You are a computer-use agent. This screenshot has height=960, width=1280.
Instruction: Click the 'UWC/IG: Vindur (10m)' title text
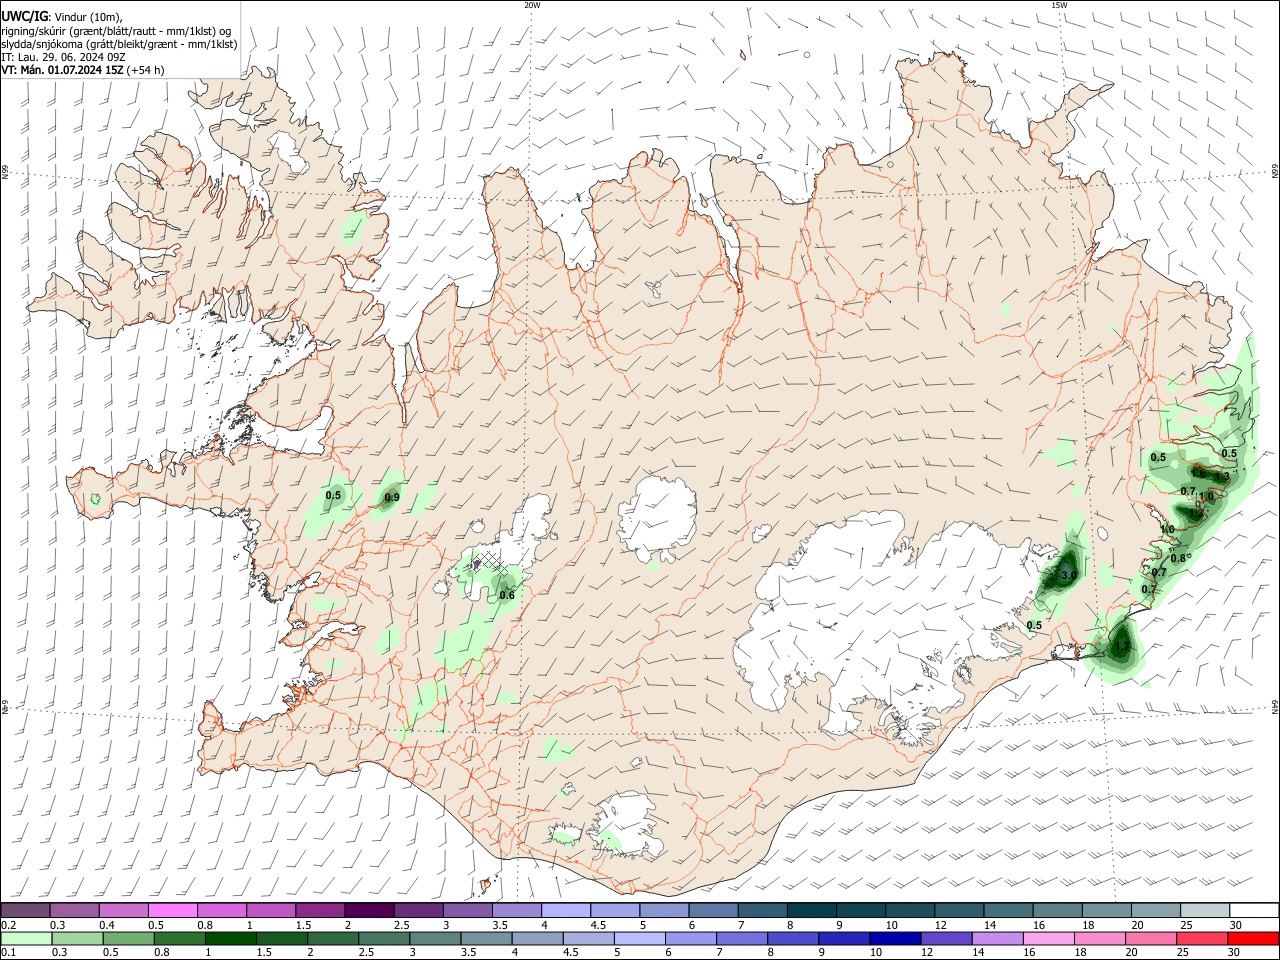pos(62,17)
